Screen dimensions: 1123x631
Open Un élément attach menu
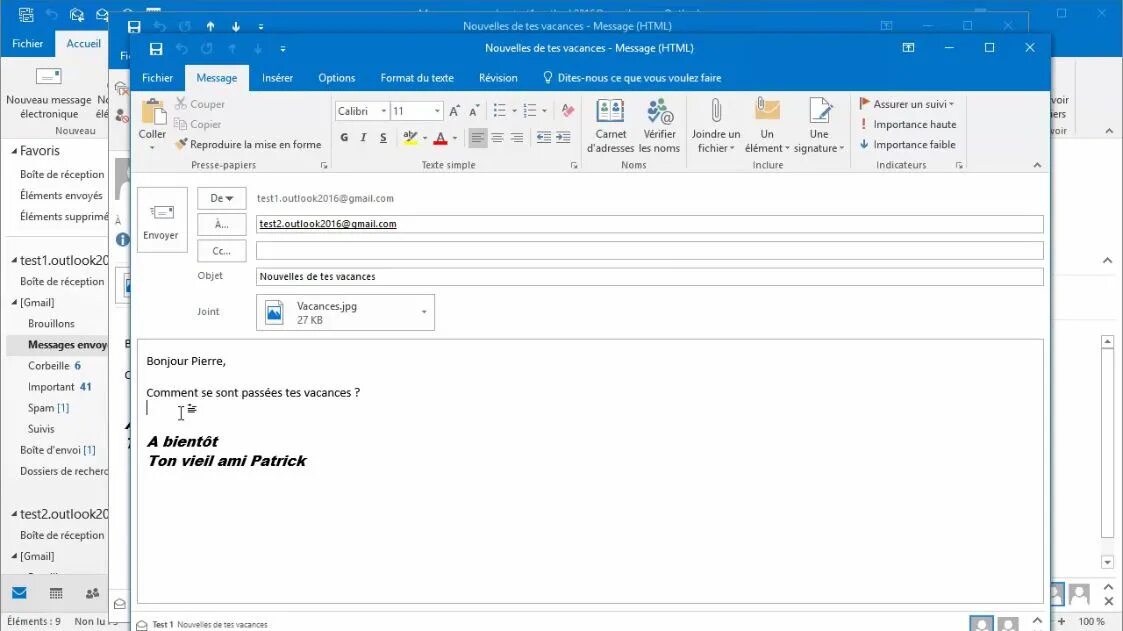click(767, 126)
